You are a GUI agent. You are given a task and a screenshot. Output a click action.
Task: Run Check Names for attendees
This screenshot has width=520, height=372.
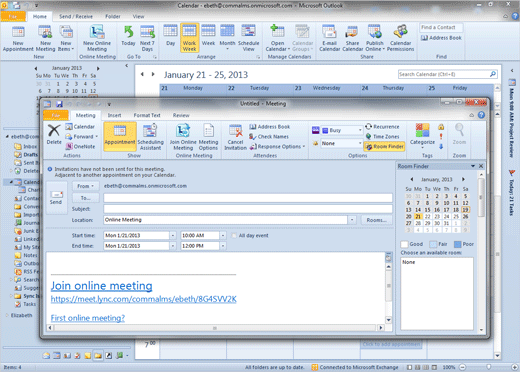[269, 137]
